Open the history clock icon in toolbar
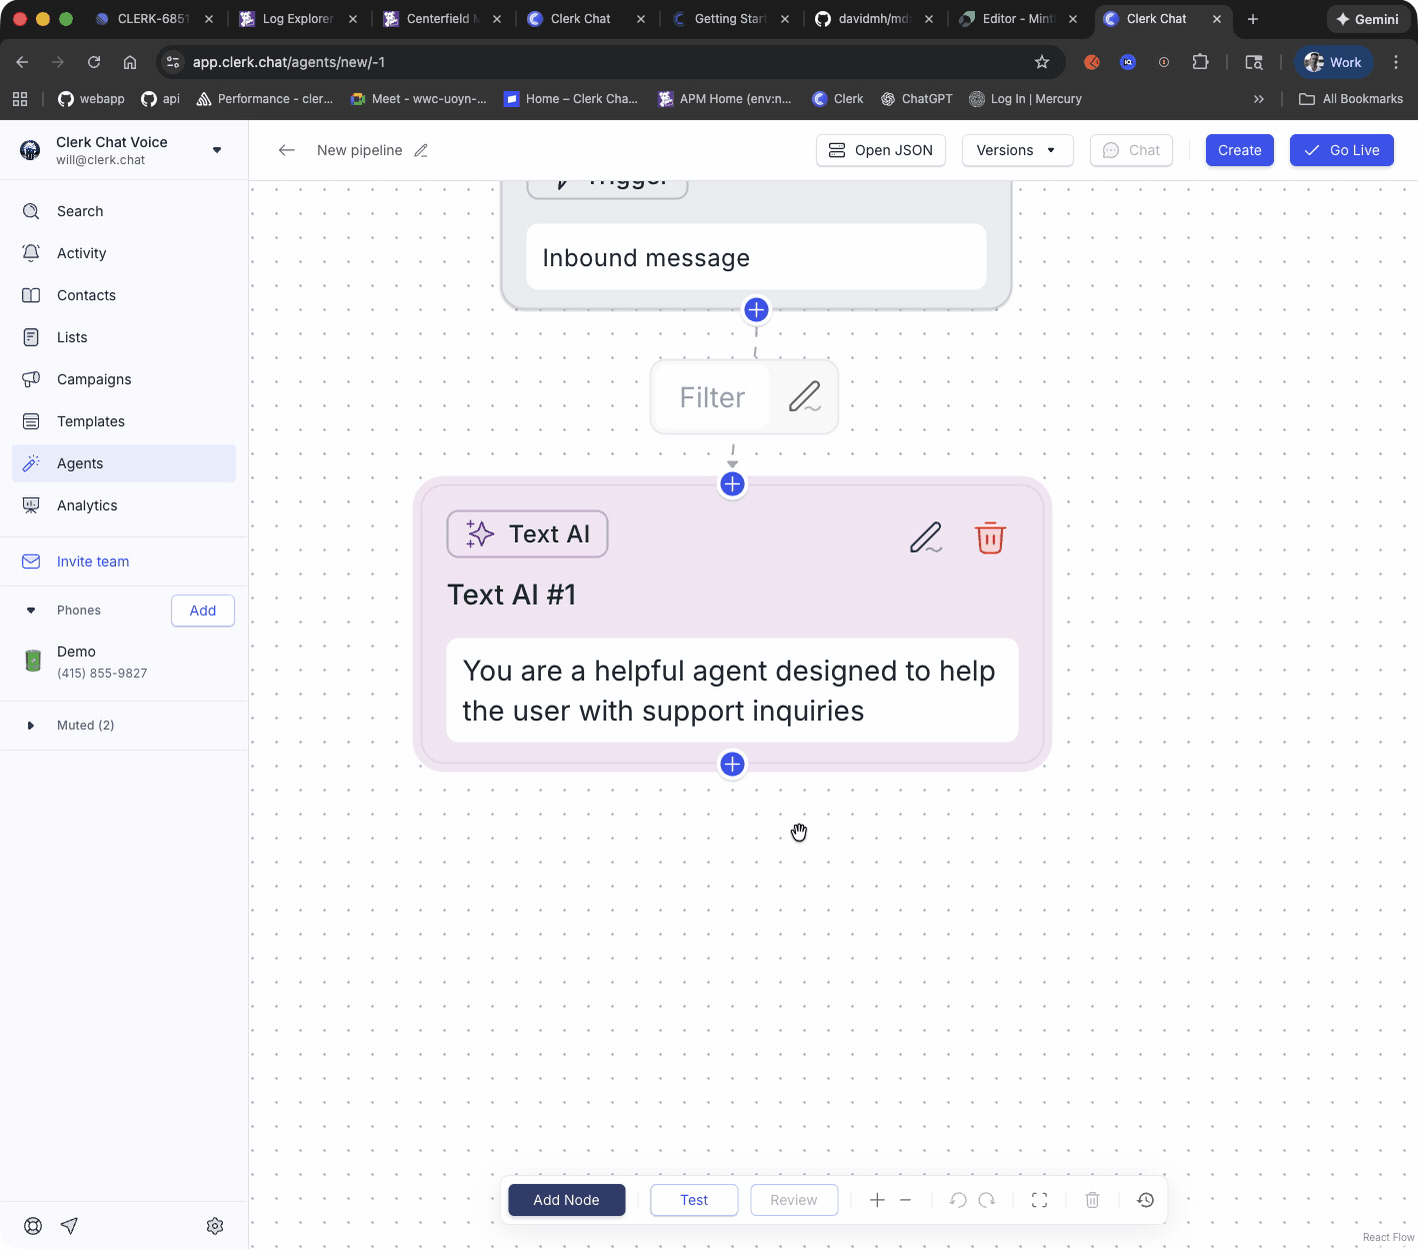 [1146, 1200]
